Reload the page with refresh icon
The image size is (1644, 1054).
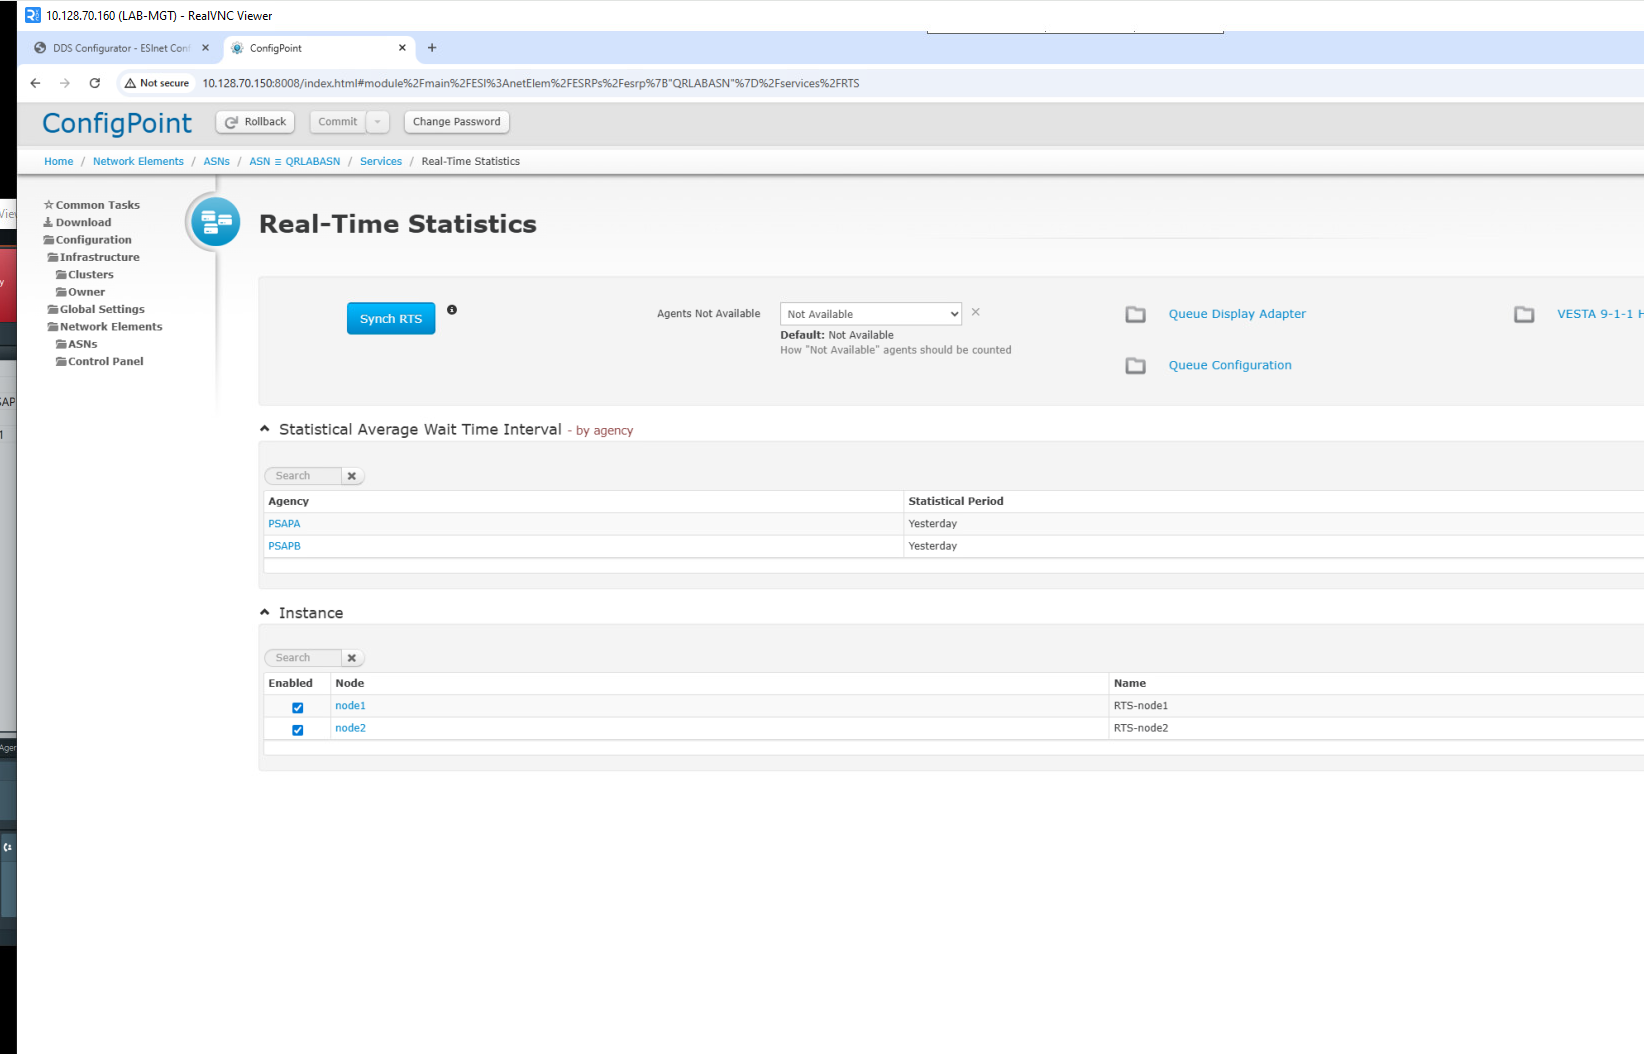pyautogui.click(x=95, y=83)
